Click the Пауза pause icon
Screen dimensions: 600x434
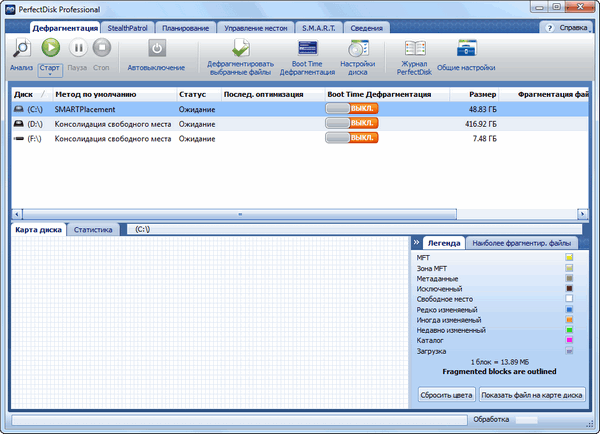[x=77, y=48]
